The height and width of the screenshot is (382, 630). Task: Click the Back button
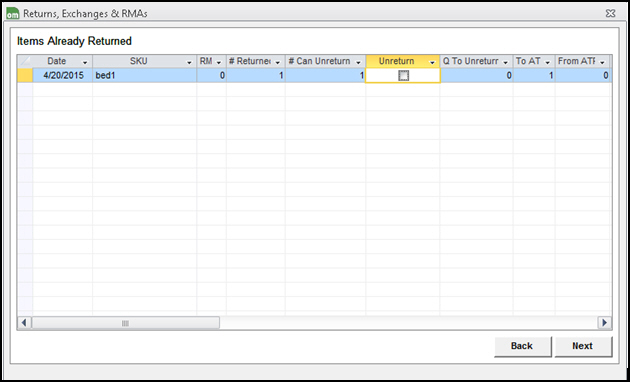[x=522, y=346]
